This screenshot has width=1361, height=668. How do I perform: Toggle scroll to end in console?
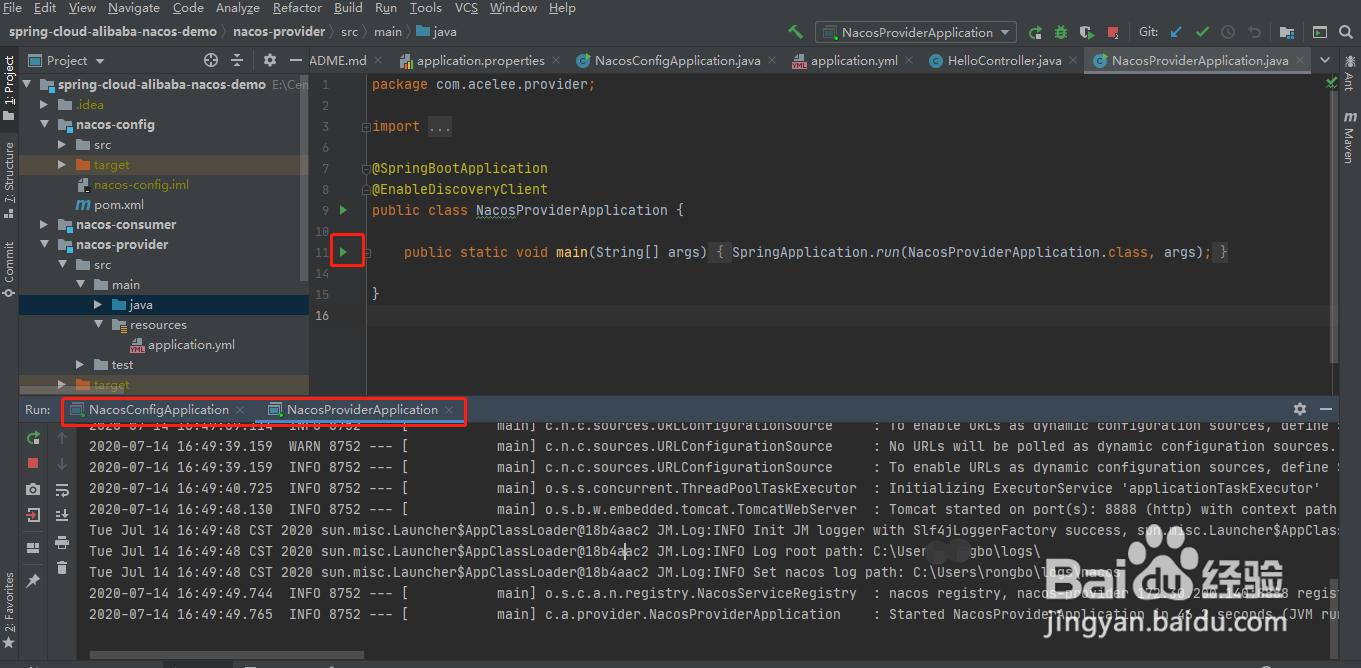(62, 516)
